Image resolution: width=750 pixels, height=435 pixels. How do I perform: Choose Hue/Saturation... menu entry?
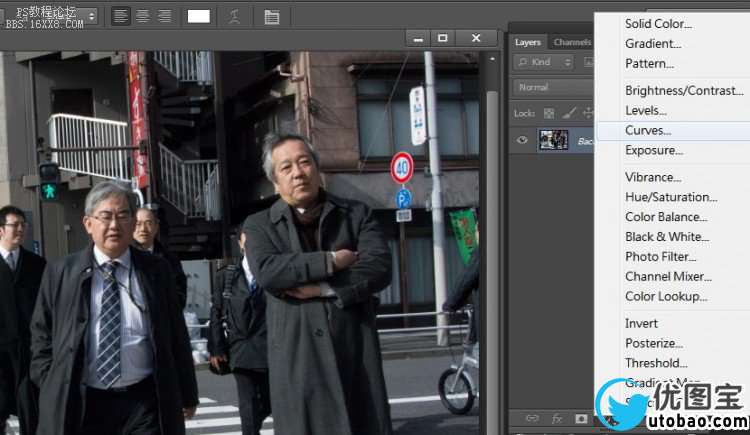tap(671, 197)
